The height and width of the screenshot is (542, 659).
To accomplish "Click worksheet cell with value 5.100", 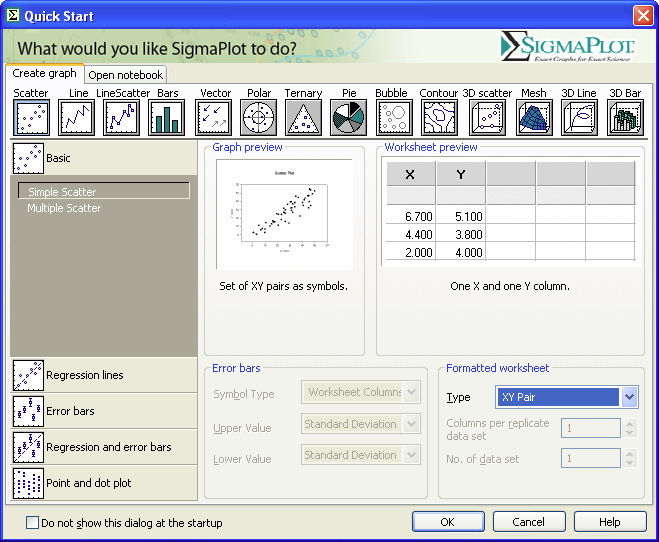I will pos(461,216).
